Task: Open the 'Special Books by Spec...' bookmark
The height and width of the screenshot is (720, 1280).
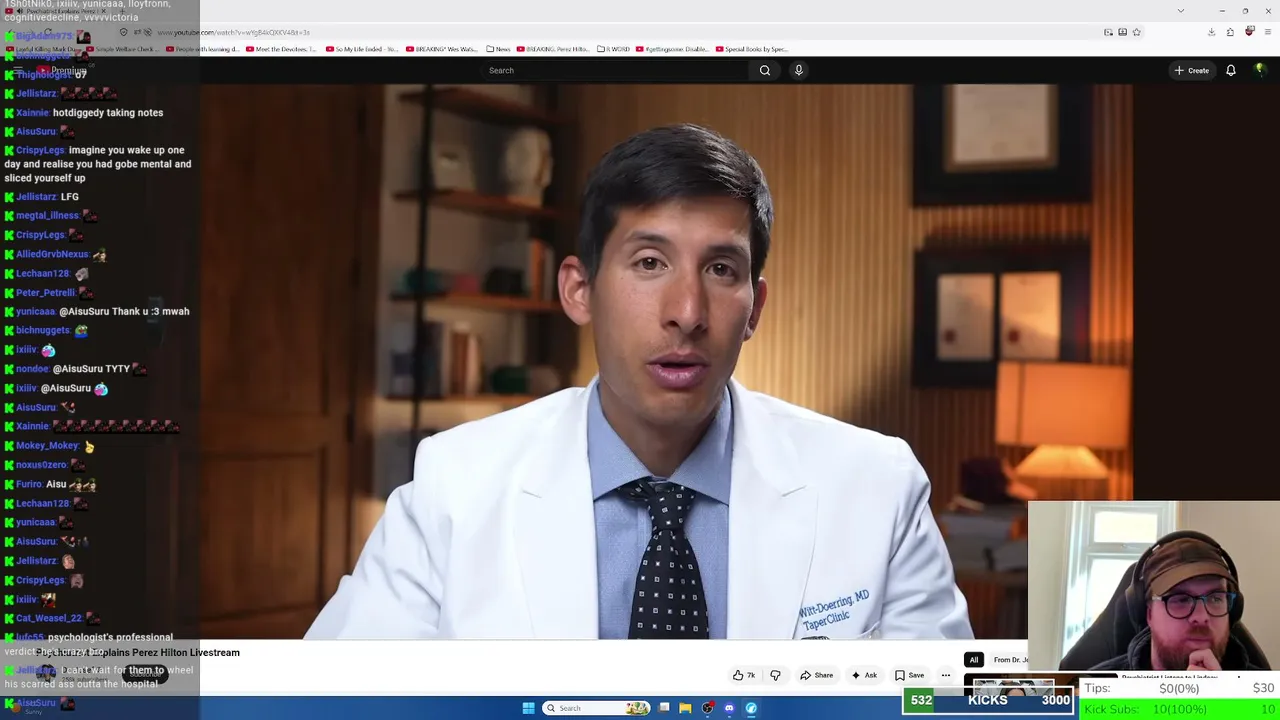Action: (752, 49)
